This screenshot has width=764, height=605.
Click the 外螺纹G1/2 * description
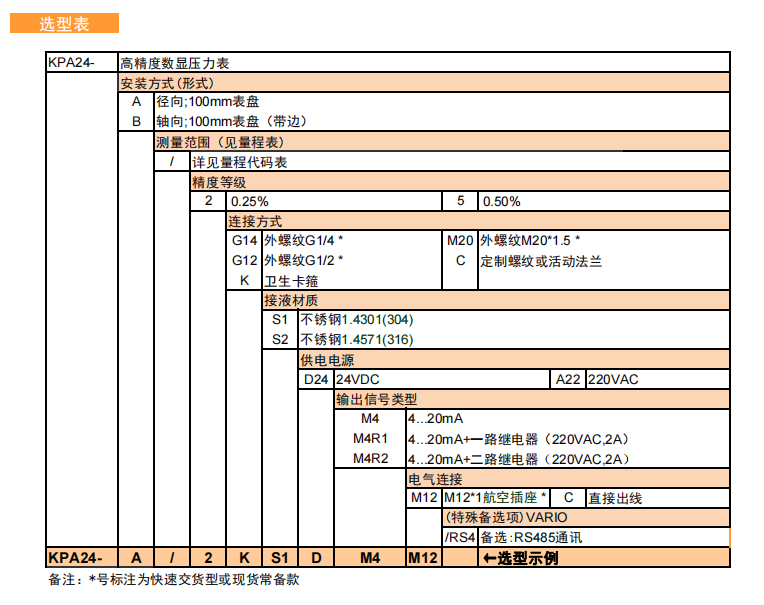304,261
